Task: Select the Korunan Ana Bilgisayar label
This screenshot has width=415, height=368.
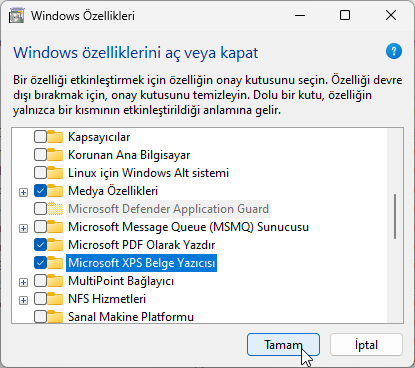Action: coord(129,155)
